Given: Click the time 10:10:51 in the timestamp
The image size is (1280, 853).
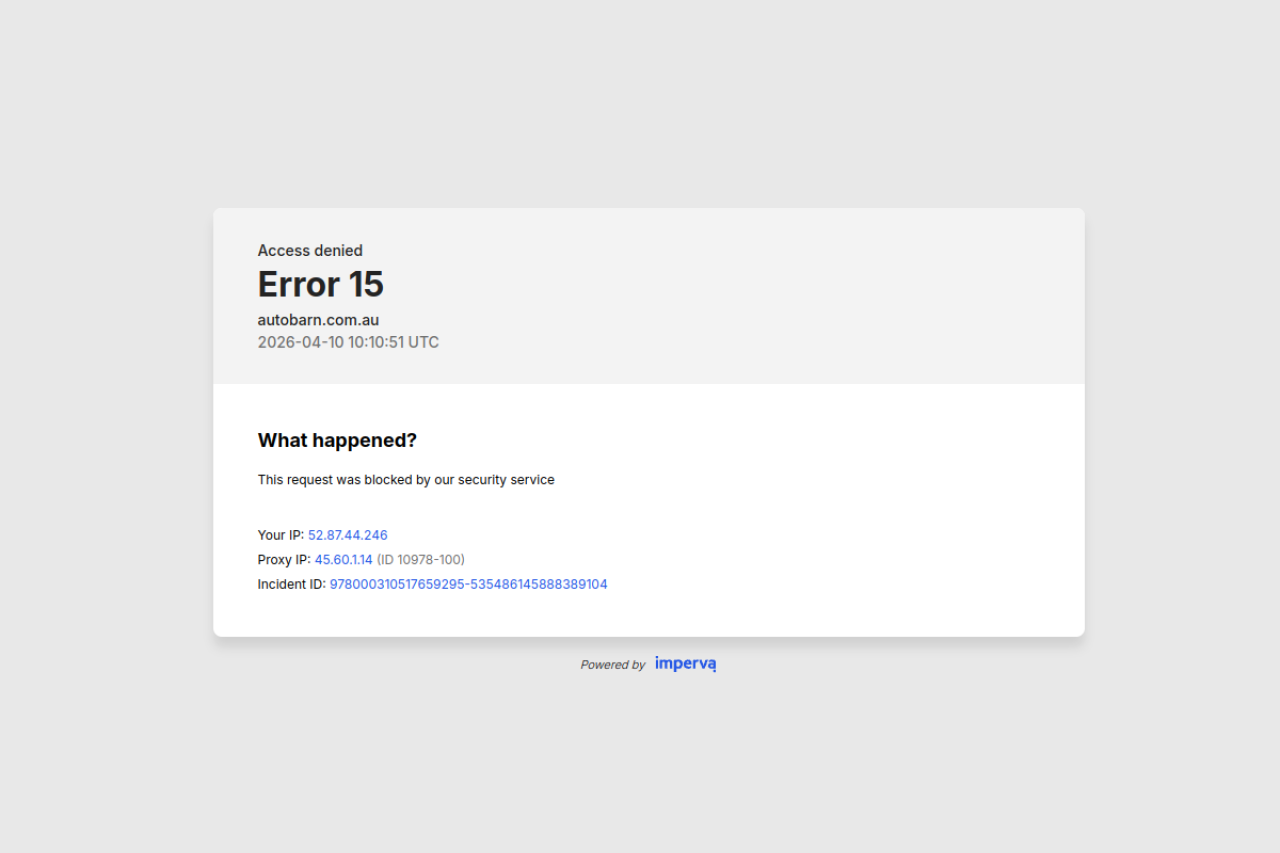Looking at the screenshot, I should [x=375, y=342].
